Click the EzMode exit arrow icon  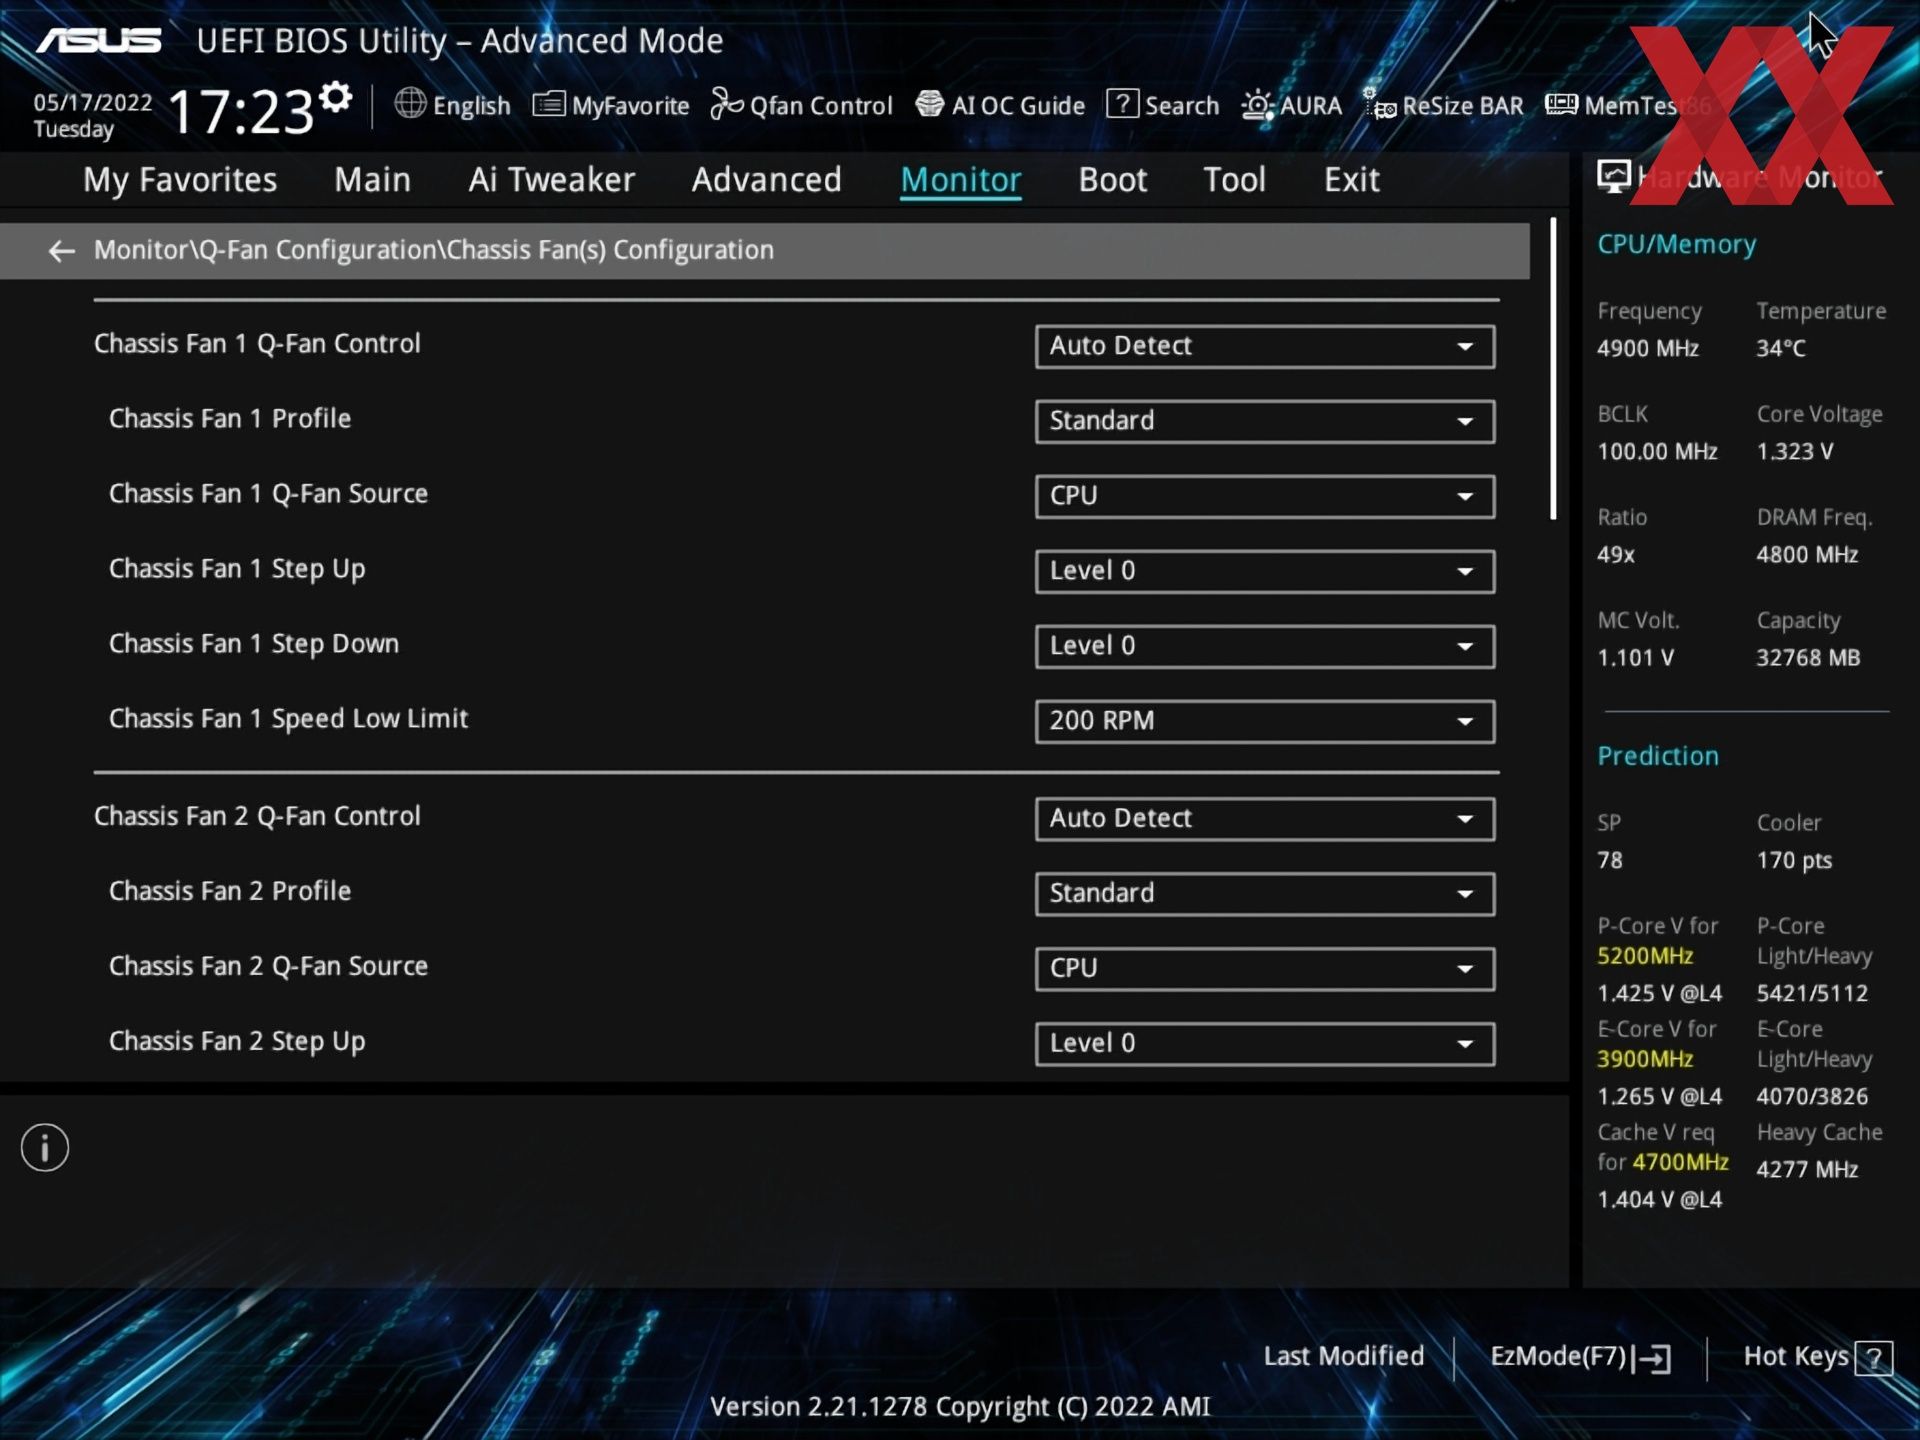1651,1358
